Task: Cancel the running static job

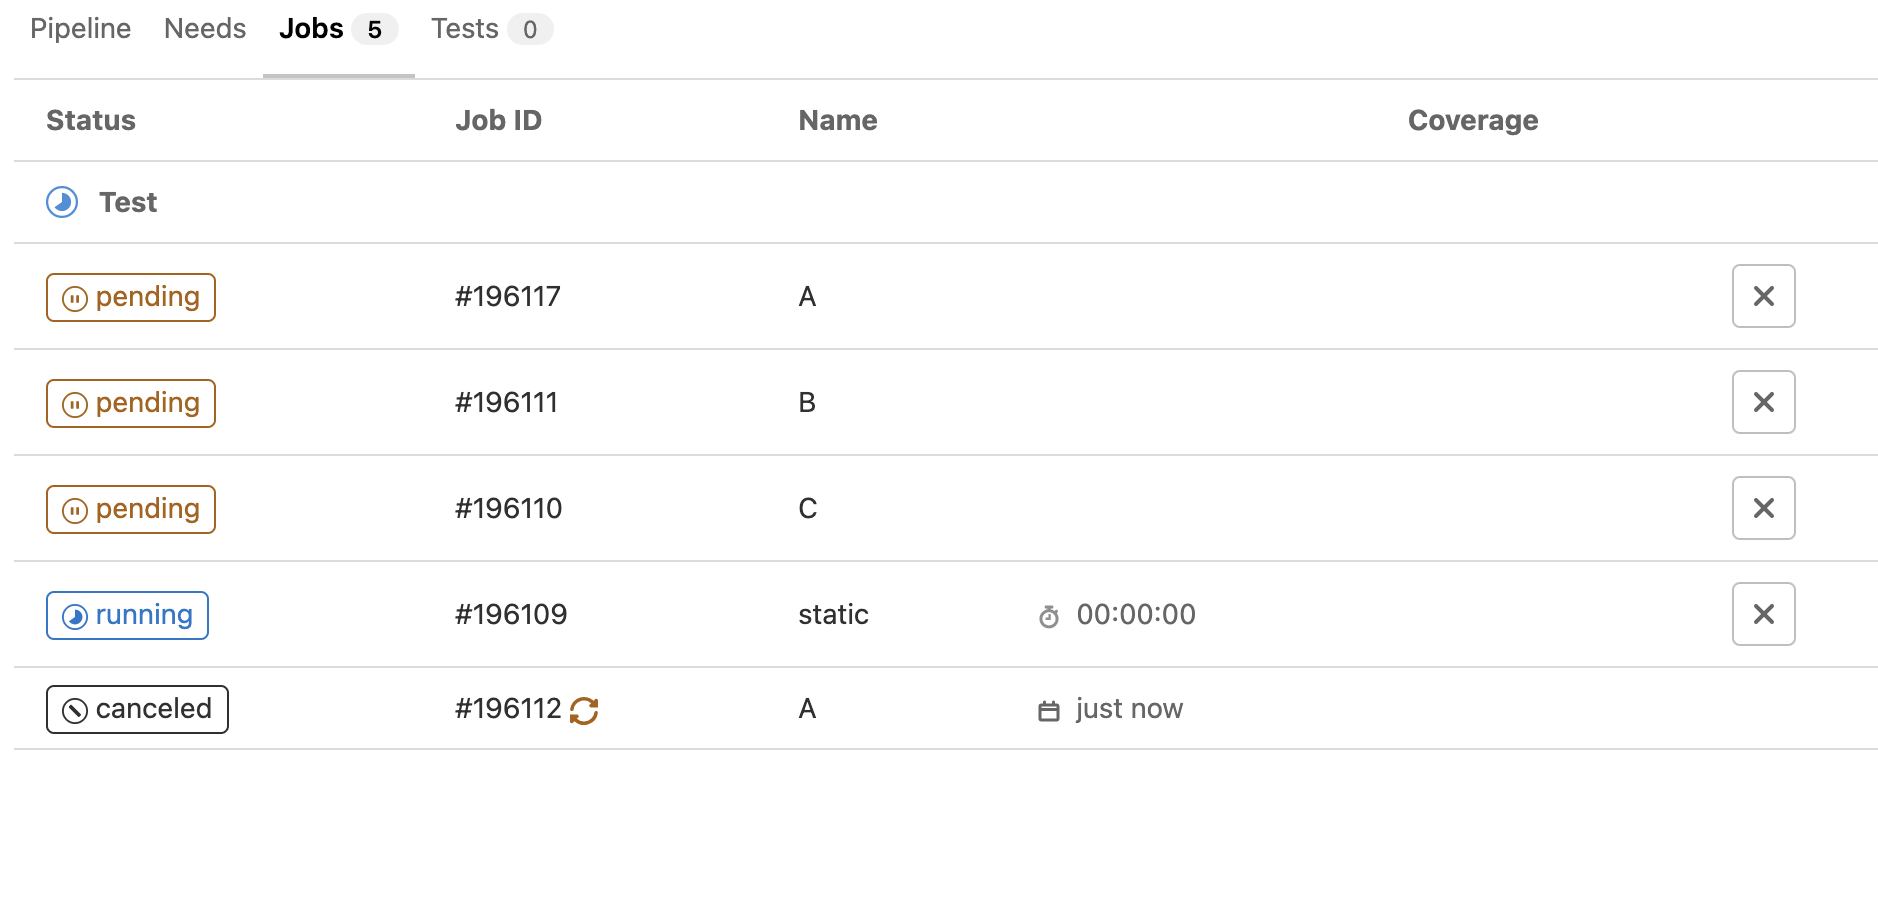Action: 1763,614
